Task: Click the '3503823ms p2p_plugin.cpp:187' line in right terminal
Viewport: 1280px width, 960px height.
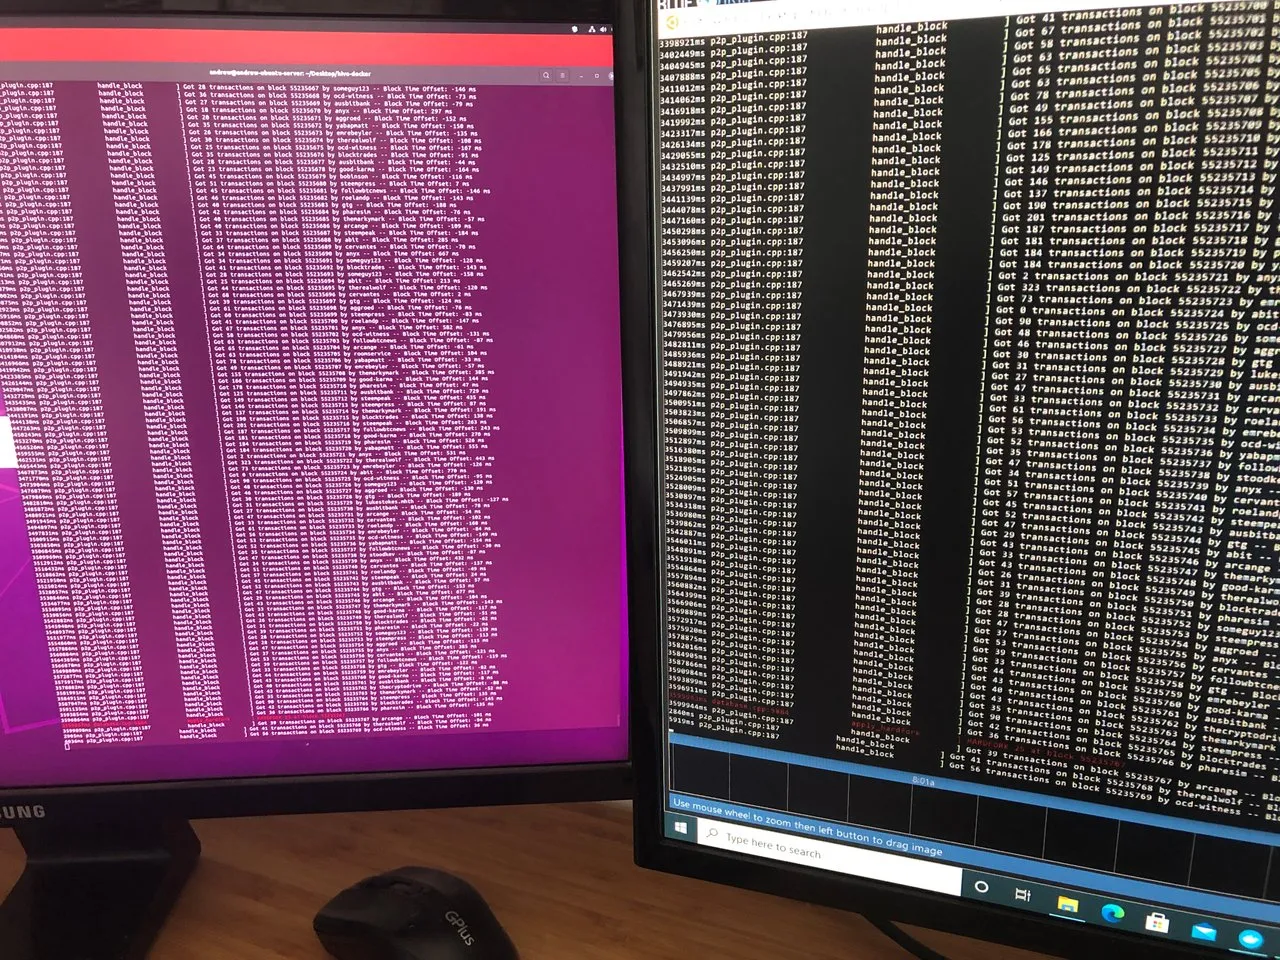Action: 733,413
